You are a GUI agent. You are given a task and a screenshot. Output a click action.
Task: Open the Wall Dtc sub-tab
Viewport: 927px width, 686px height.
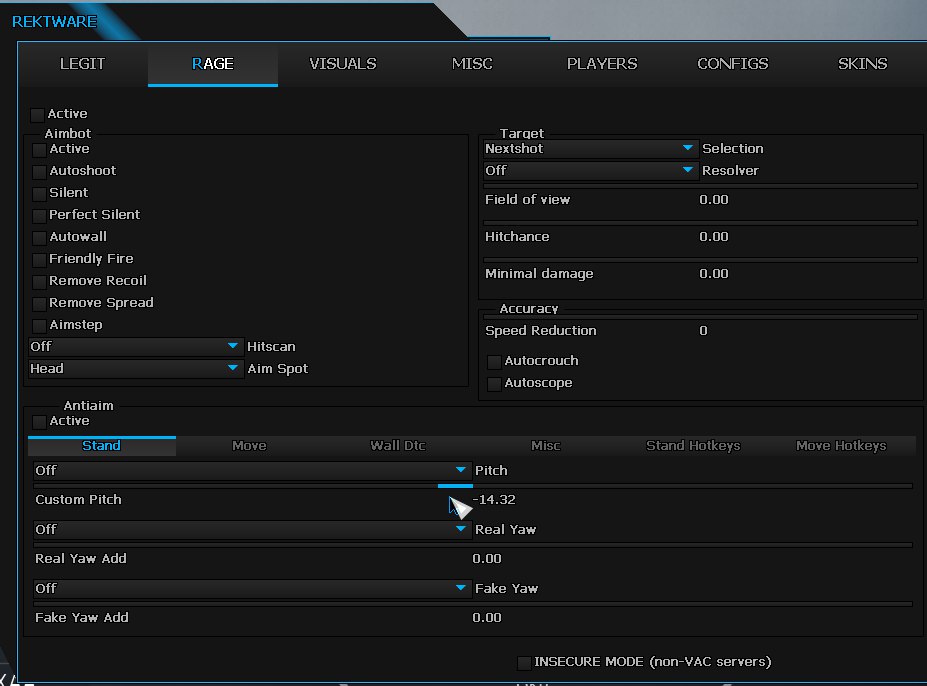pyautogui.click(x=398, y=446)
